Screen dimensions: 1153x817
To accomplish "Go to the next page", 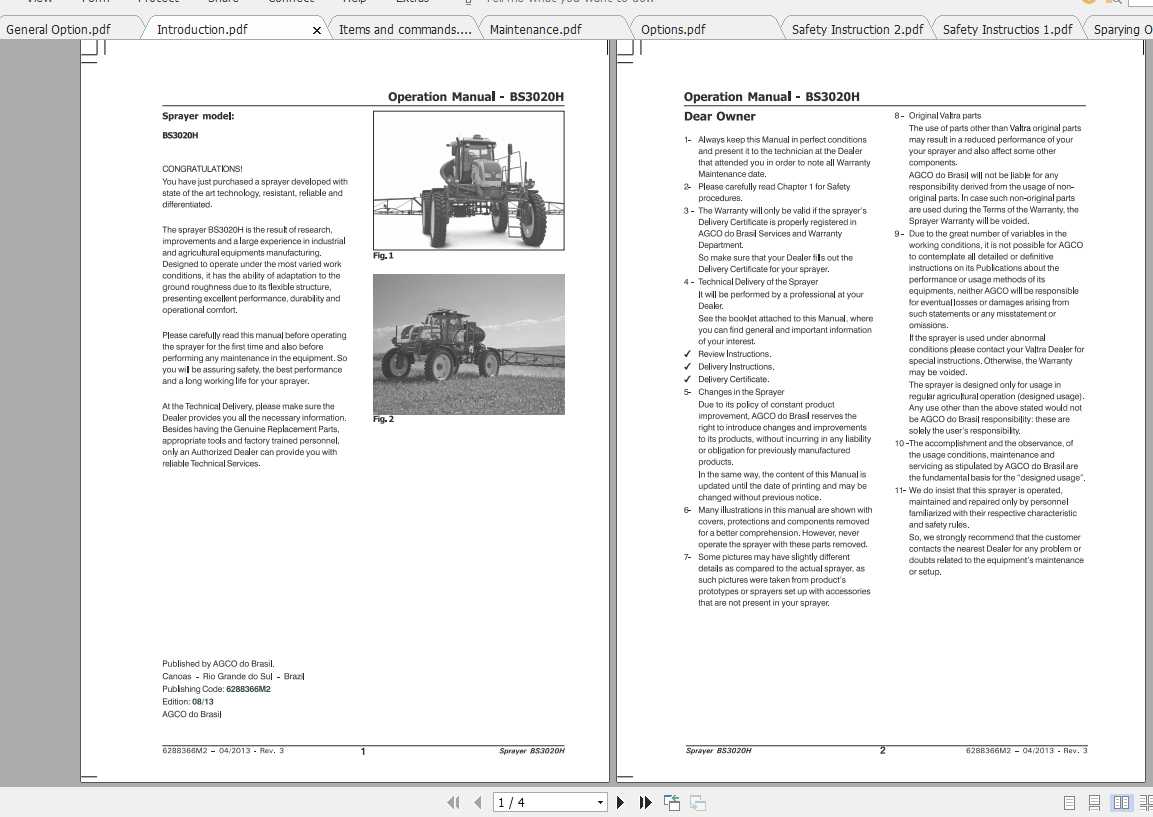I will pyautogui.click(x=620, y=802).
